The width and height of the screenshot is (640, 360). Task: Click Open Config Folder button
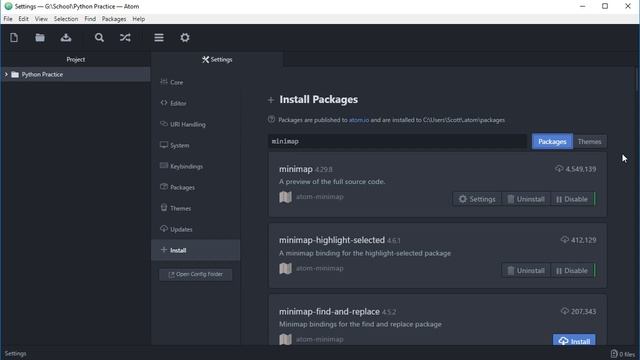point(196,274)
